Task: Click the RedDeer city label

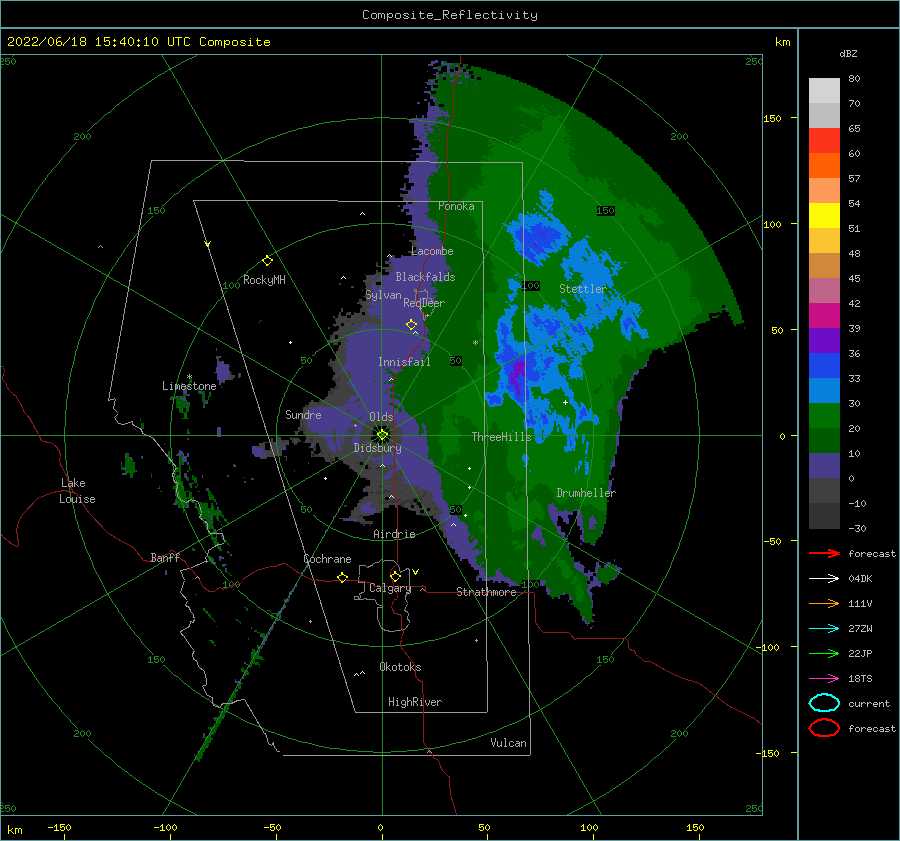Action: (424, 303)
